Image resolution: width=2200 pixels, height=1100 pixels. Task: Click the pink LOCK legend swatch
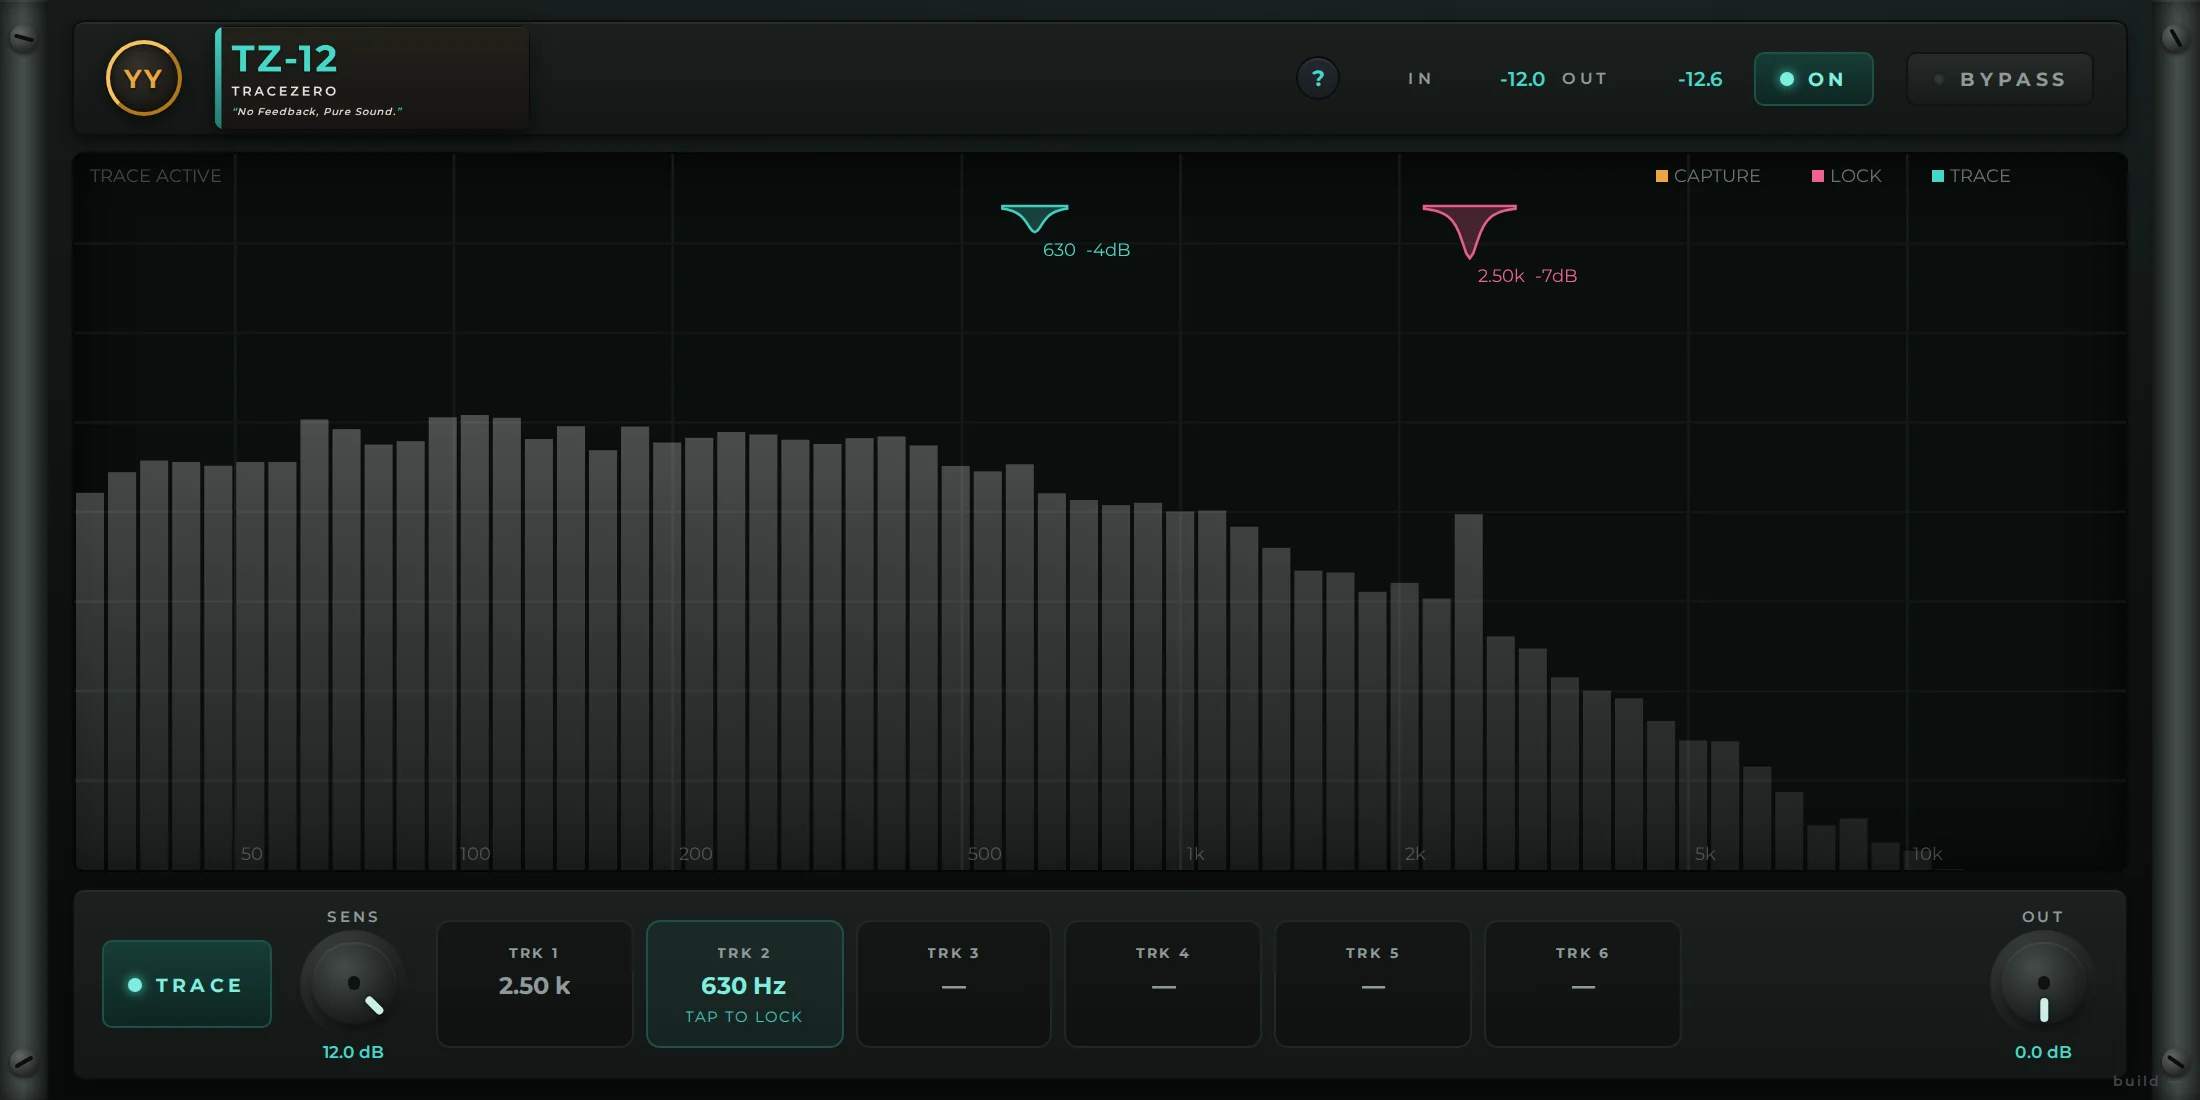[x=1818, y=176]
